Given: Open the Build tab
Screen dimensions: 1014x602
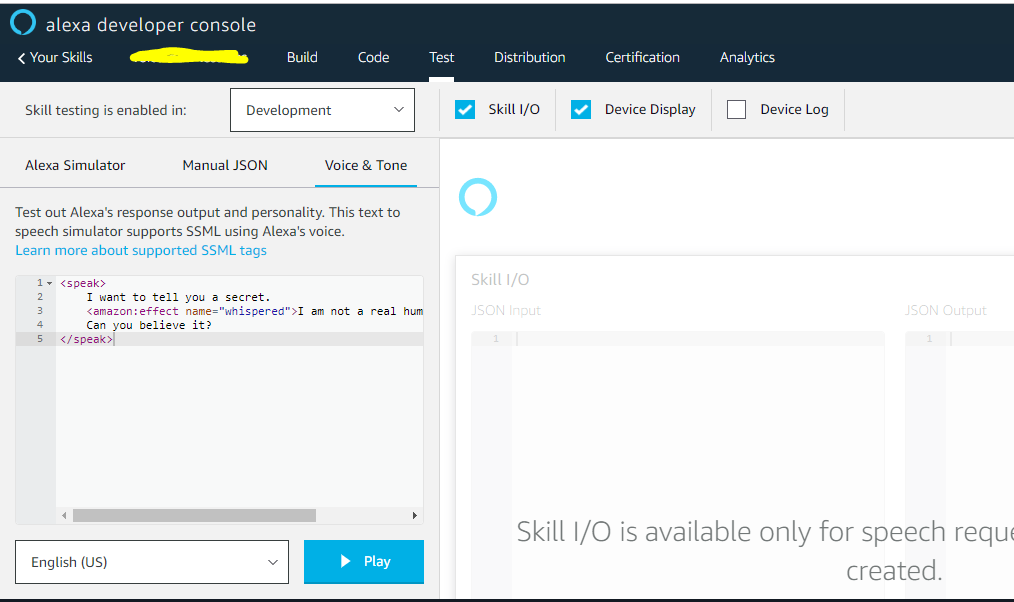Looking at the screenshot, I should (x=302, y=58).
